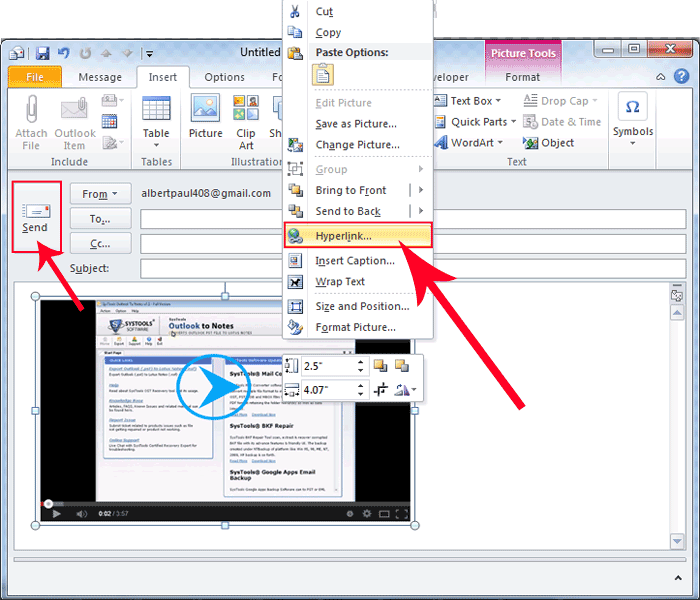Screen dimensions: 700x600
Task: Click bring forward icon in mini toolbar
Action: click(x=380, y=366)
